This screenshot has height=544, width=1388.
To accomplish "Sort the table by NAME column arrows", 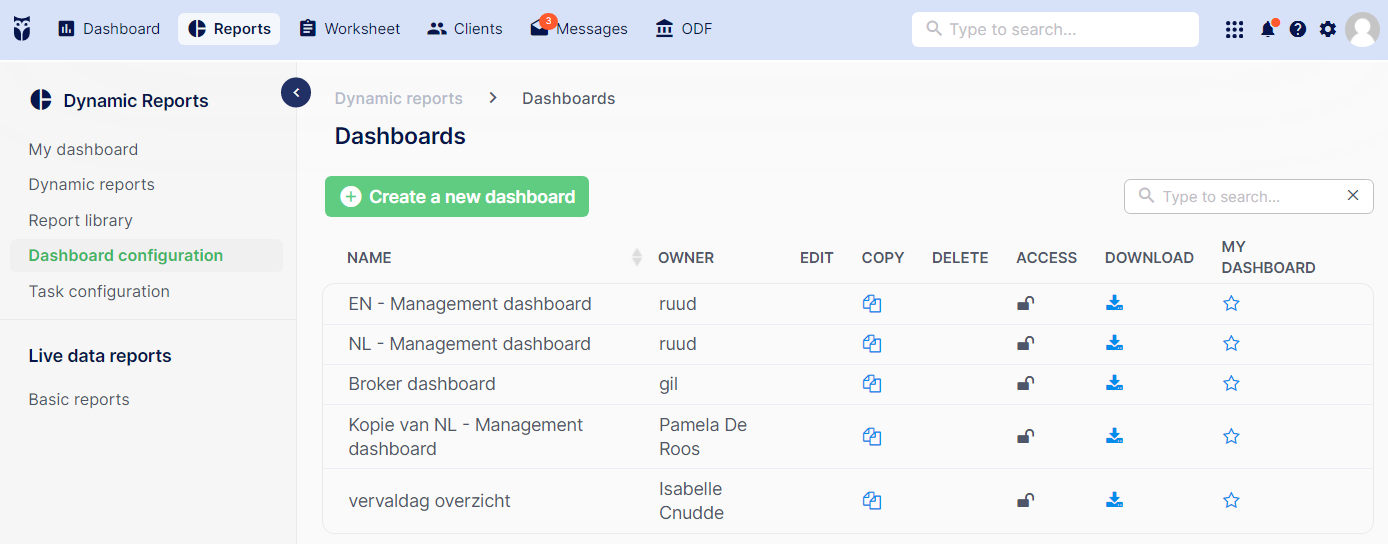I will click(637, 258).
